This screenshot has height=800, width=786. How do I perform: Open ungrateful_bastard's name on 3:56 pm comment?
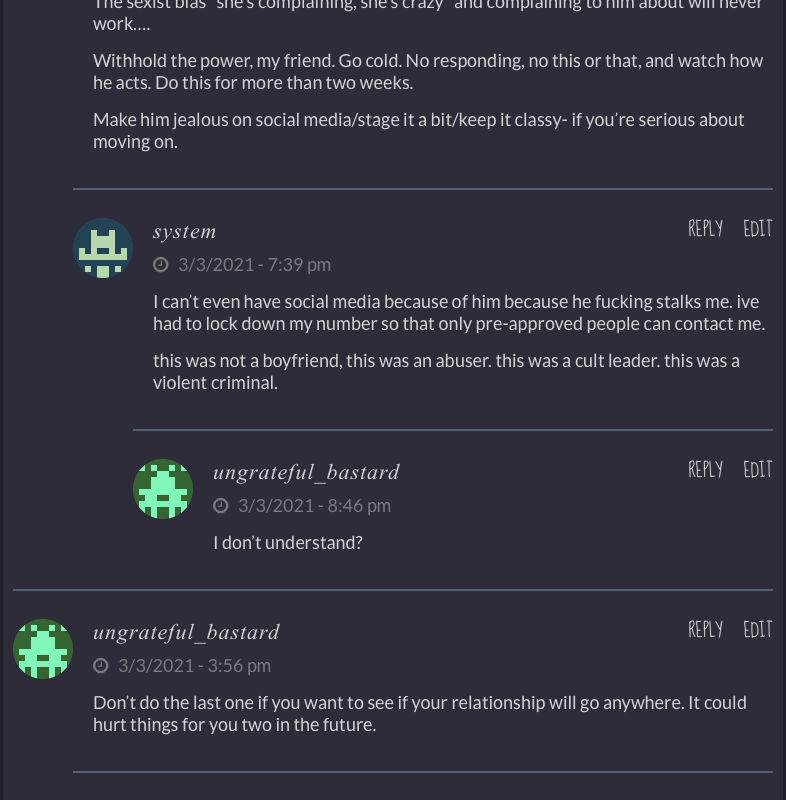pos(186,632)
